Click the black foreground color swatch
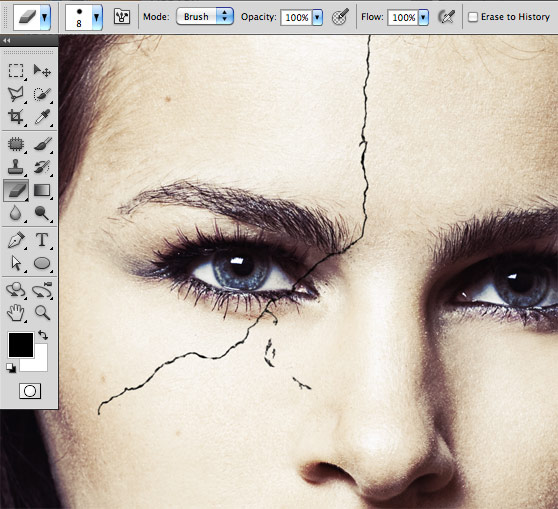Screen dimensions: 558x509 (x=21, y=345)
